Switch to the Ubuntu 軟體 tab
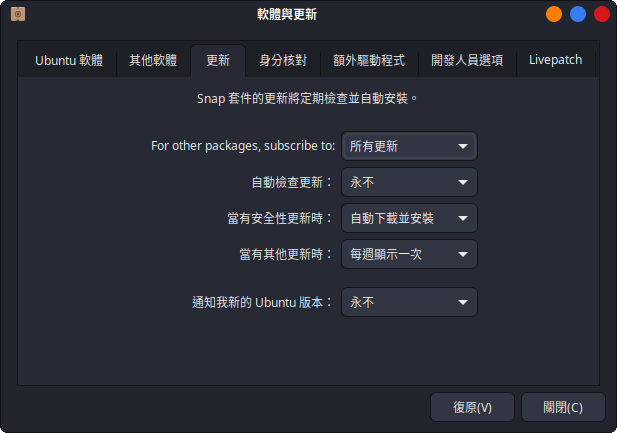This screenshot has width=617, height=433. 69,61
